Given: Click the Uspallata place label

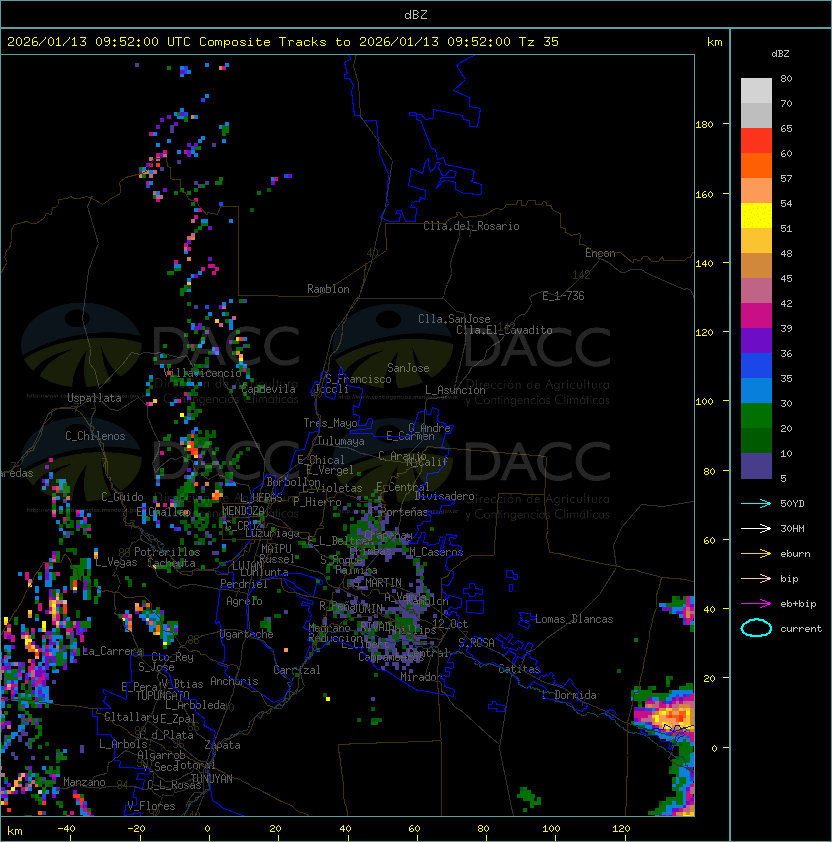Looking at the screenshot, I should click(94, 398).
